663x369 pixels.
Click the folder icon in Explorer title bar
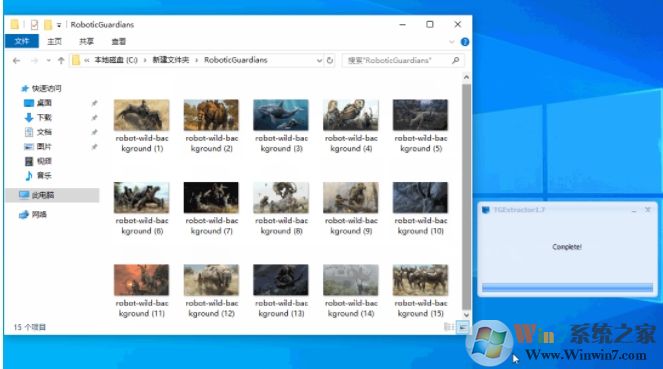[x=15, y=25]
